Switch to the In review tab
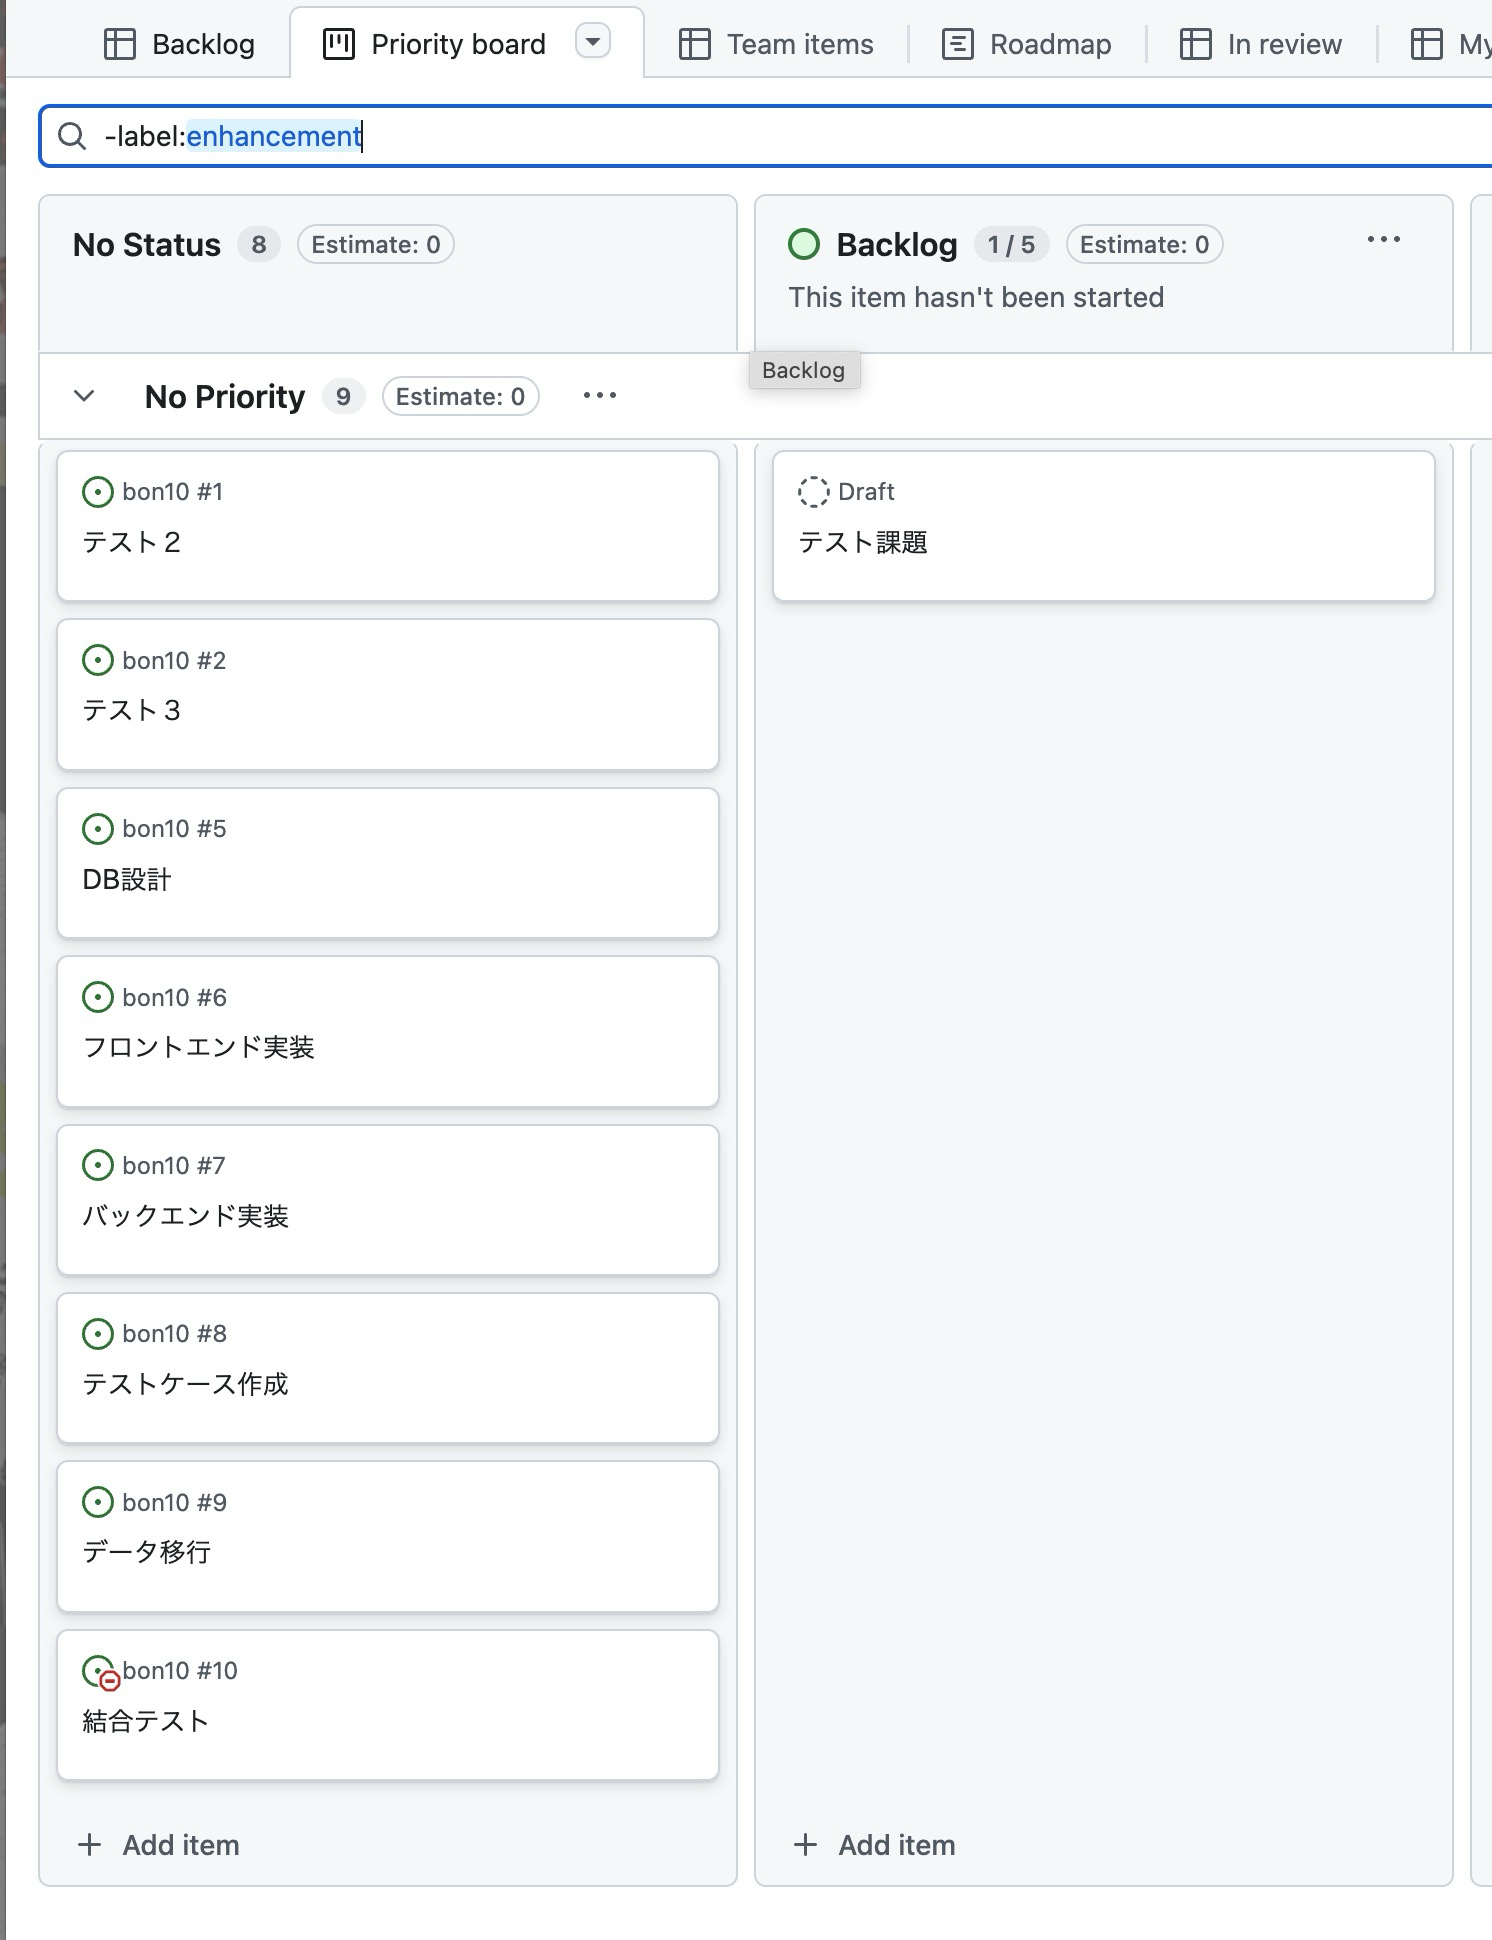The image size is (1492, 1940). click(x=1261, y=44)
